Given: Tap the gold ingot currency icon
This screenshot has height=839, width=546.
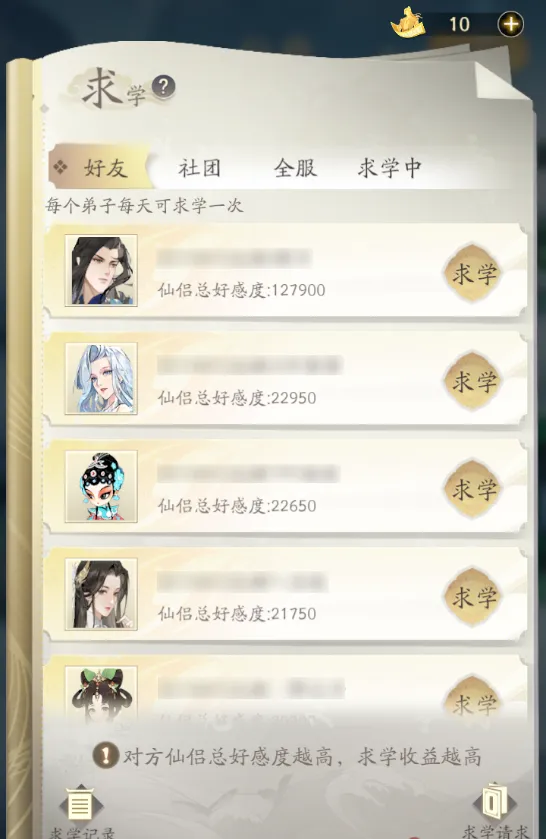Looking at the screenshot, I should (x=408, y=22).
